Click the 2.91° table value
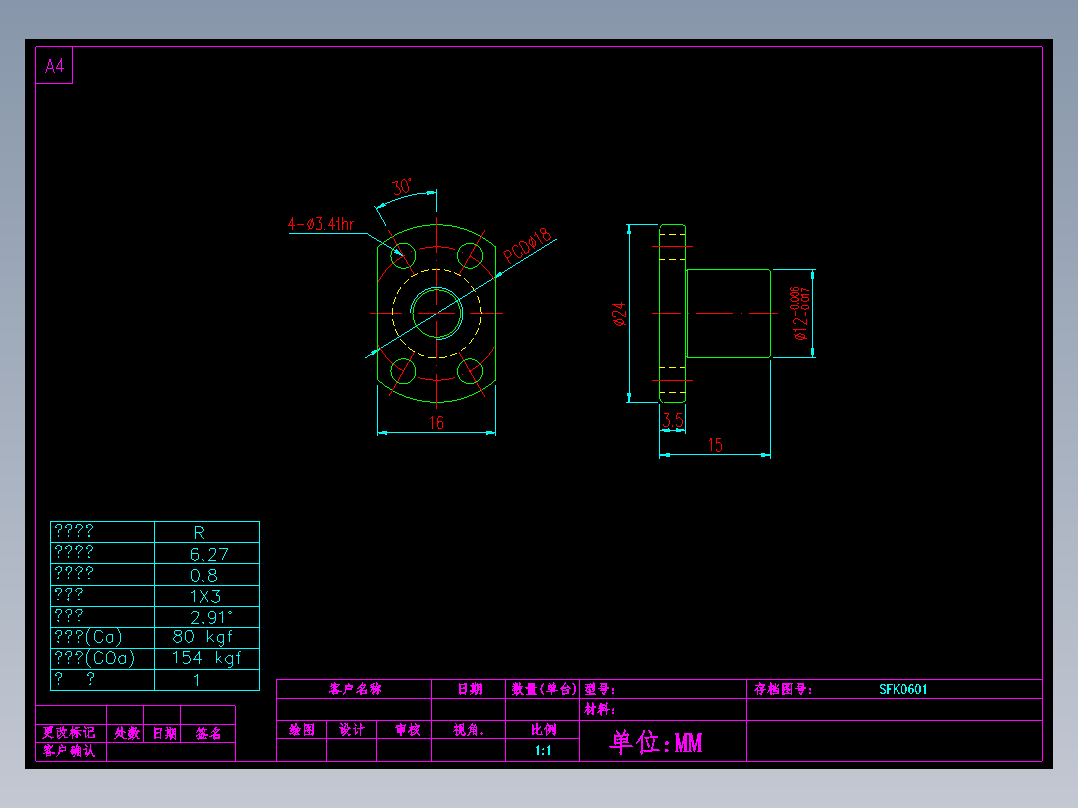 click(211, 617)
